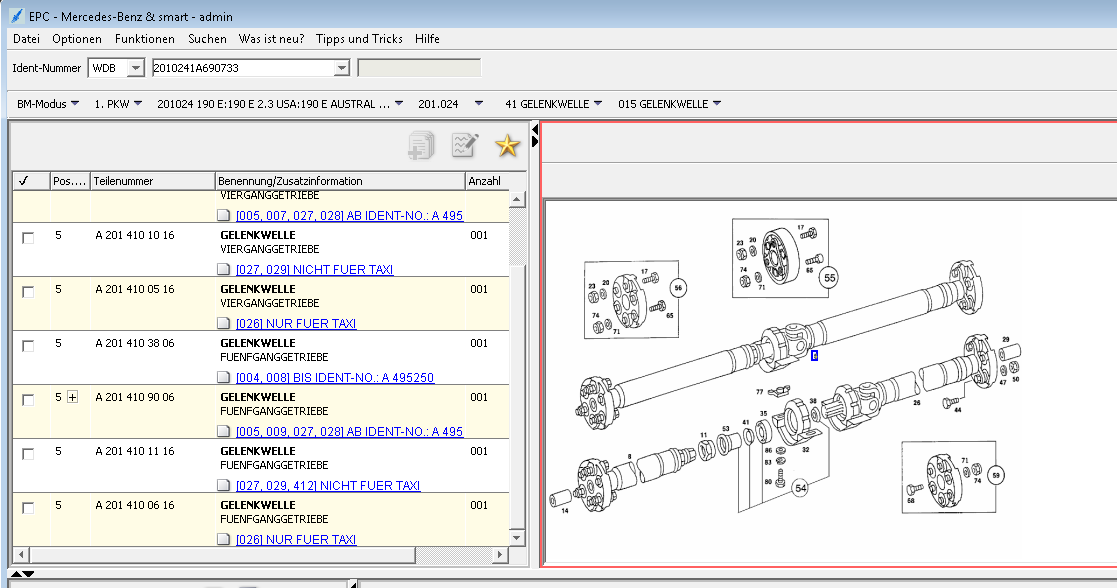Click the add-to-shopping-list document icon
Image resolution: width=1117 pixels, height=588 pixels.
tap(421, 145)
